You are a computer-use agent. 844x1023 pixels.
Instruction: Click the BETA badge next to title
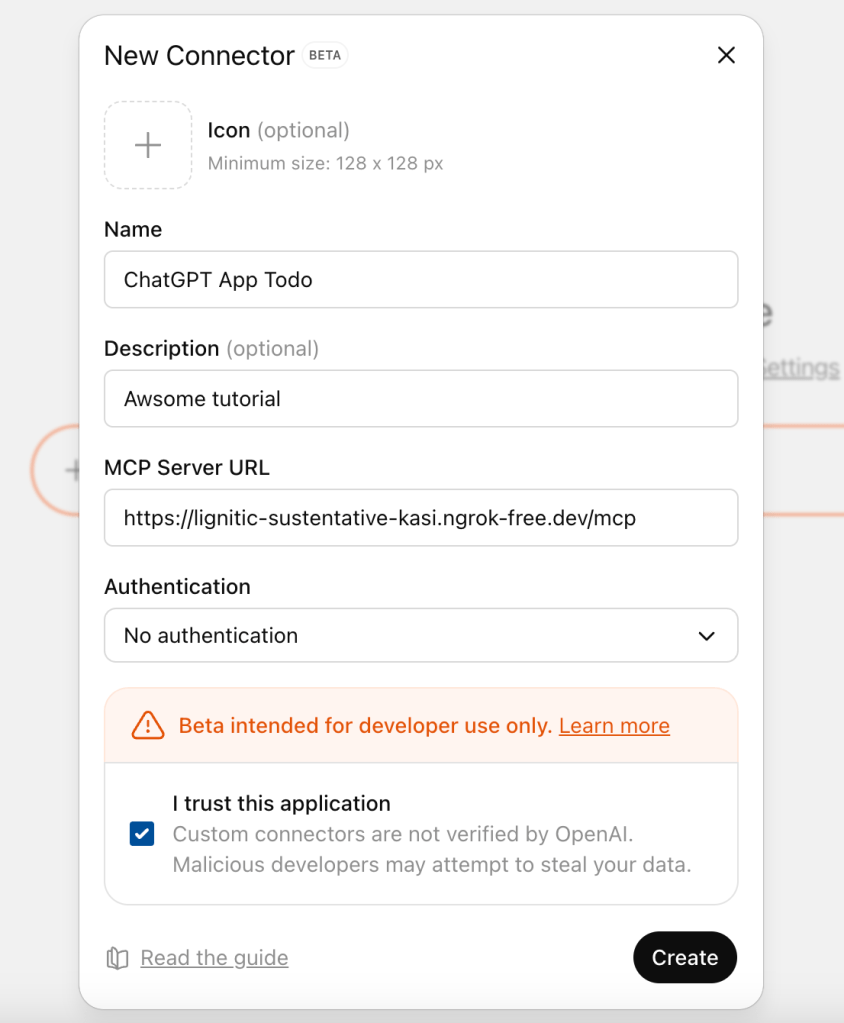click(x=325, y=56)
